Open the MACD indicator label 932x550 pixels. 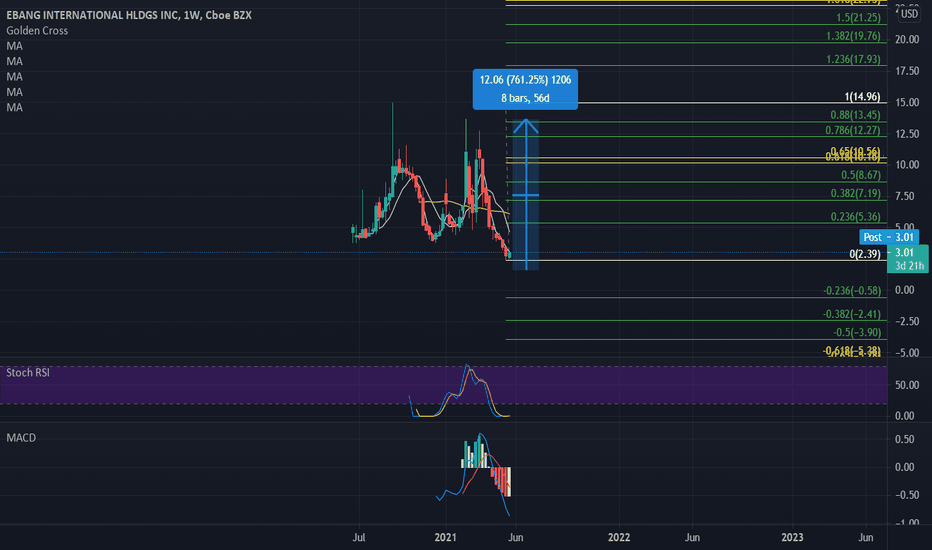pos(21,438)
